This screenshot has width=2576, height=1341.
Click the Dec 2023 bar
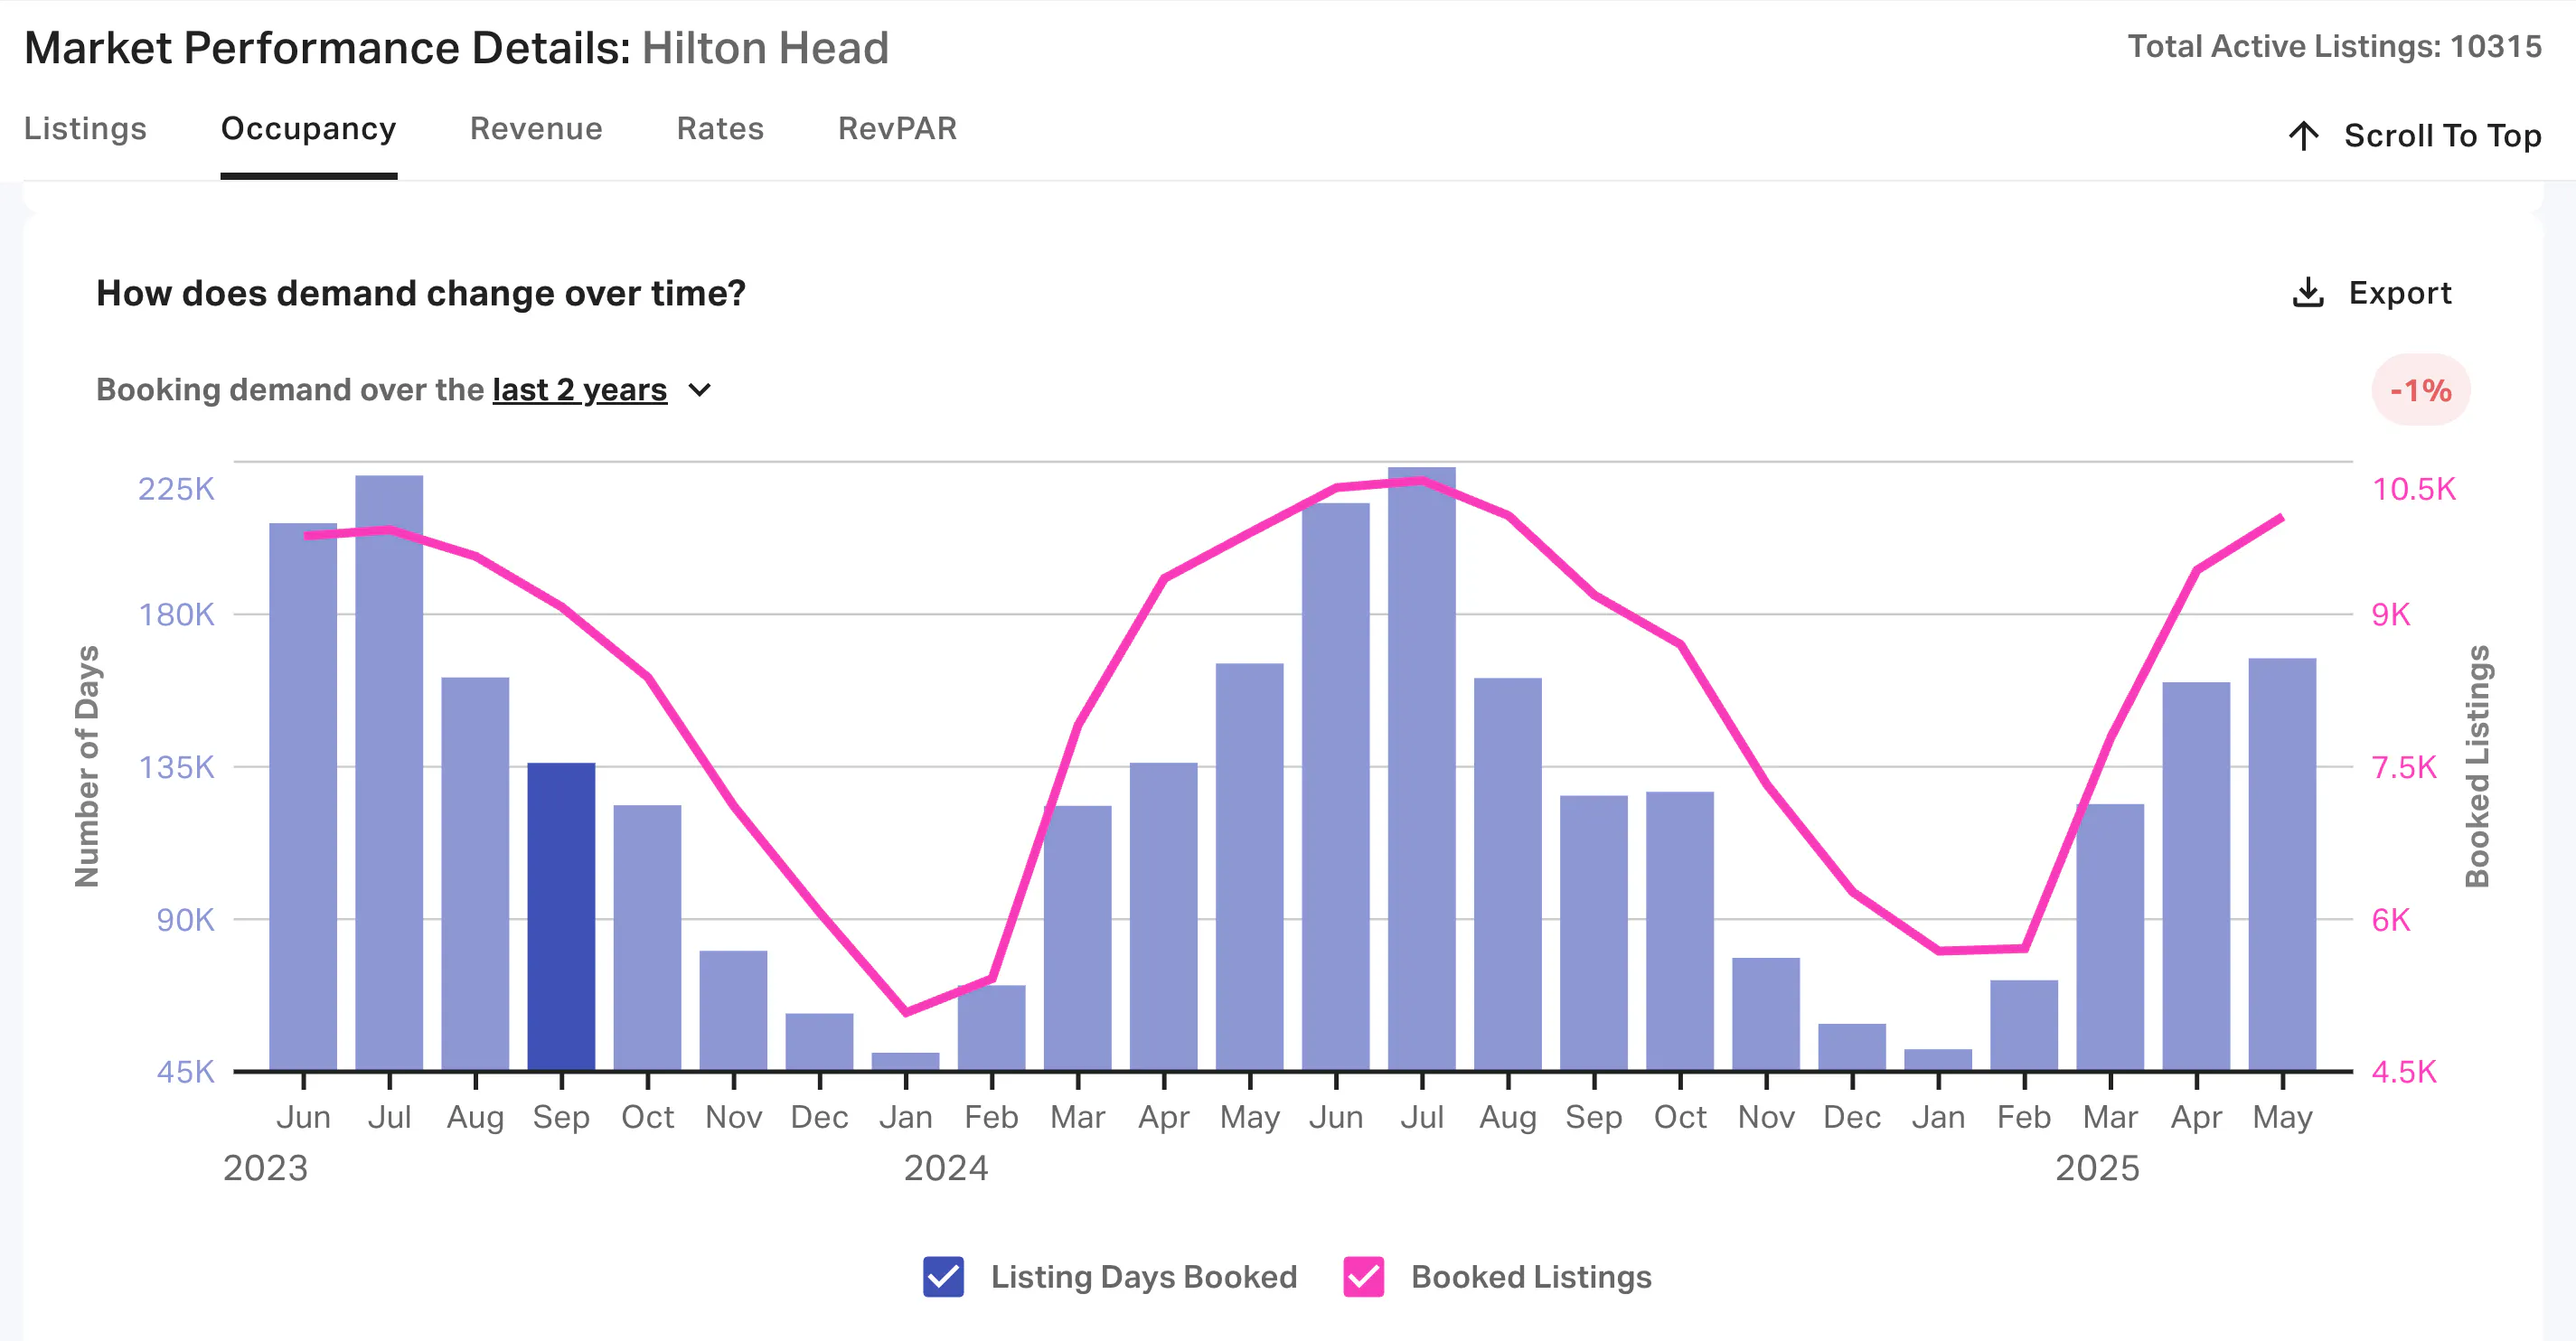819,1042
